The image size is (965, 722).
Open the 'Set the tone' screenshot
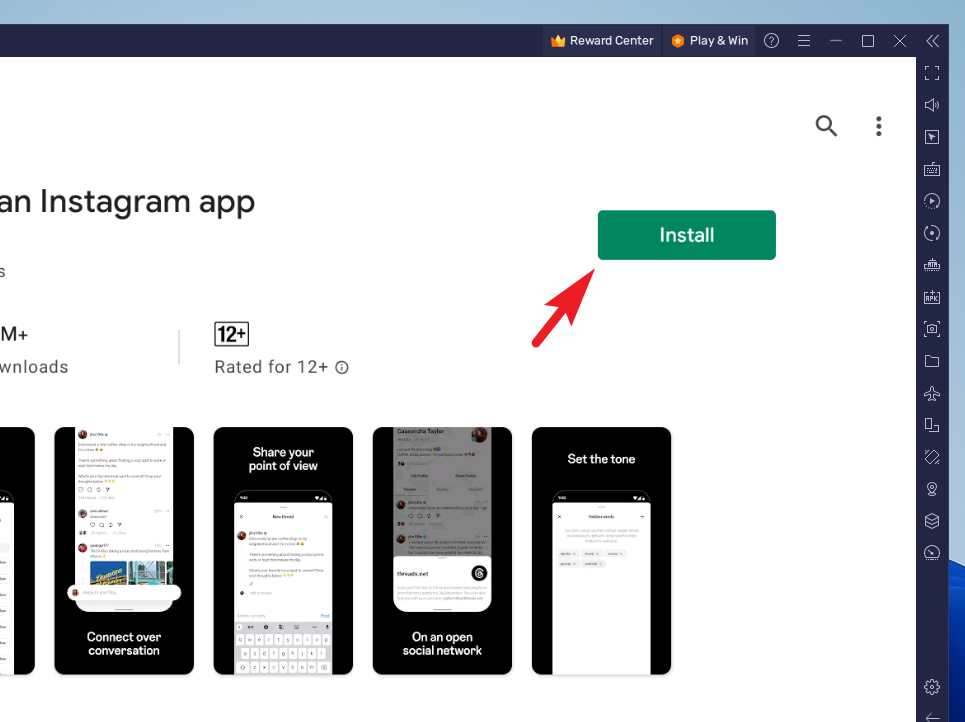(601, 551)
